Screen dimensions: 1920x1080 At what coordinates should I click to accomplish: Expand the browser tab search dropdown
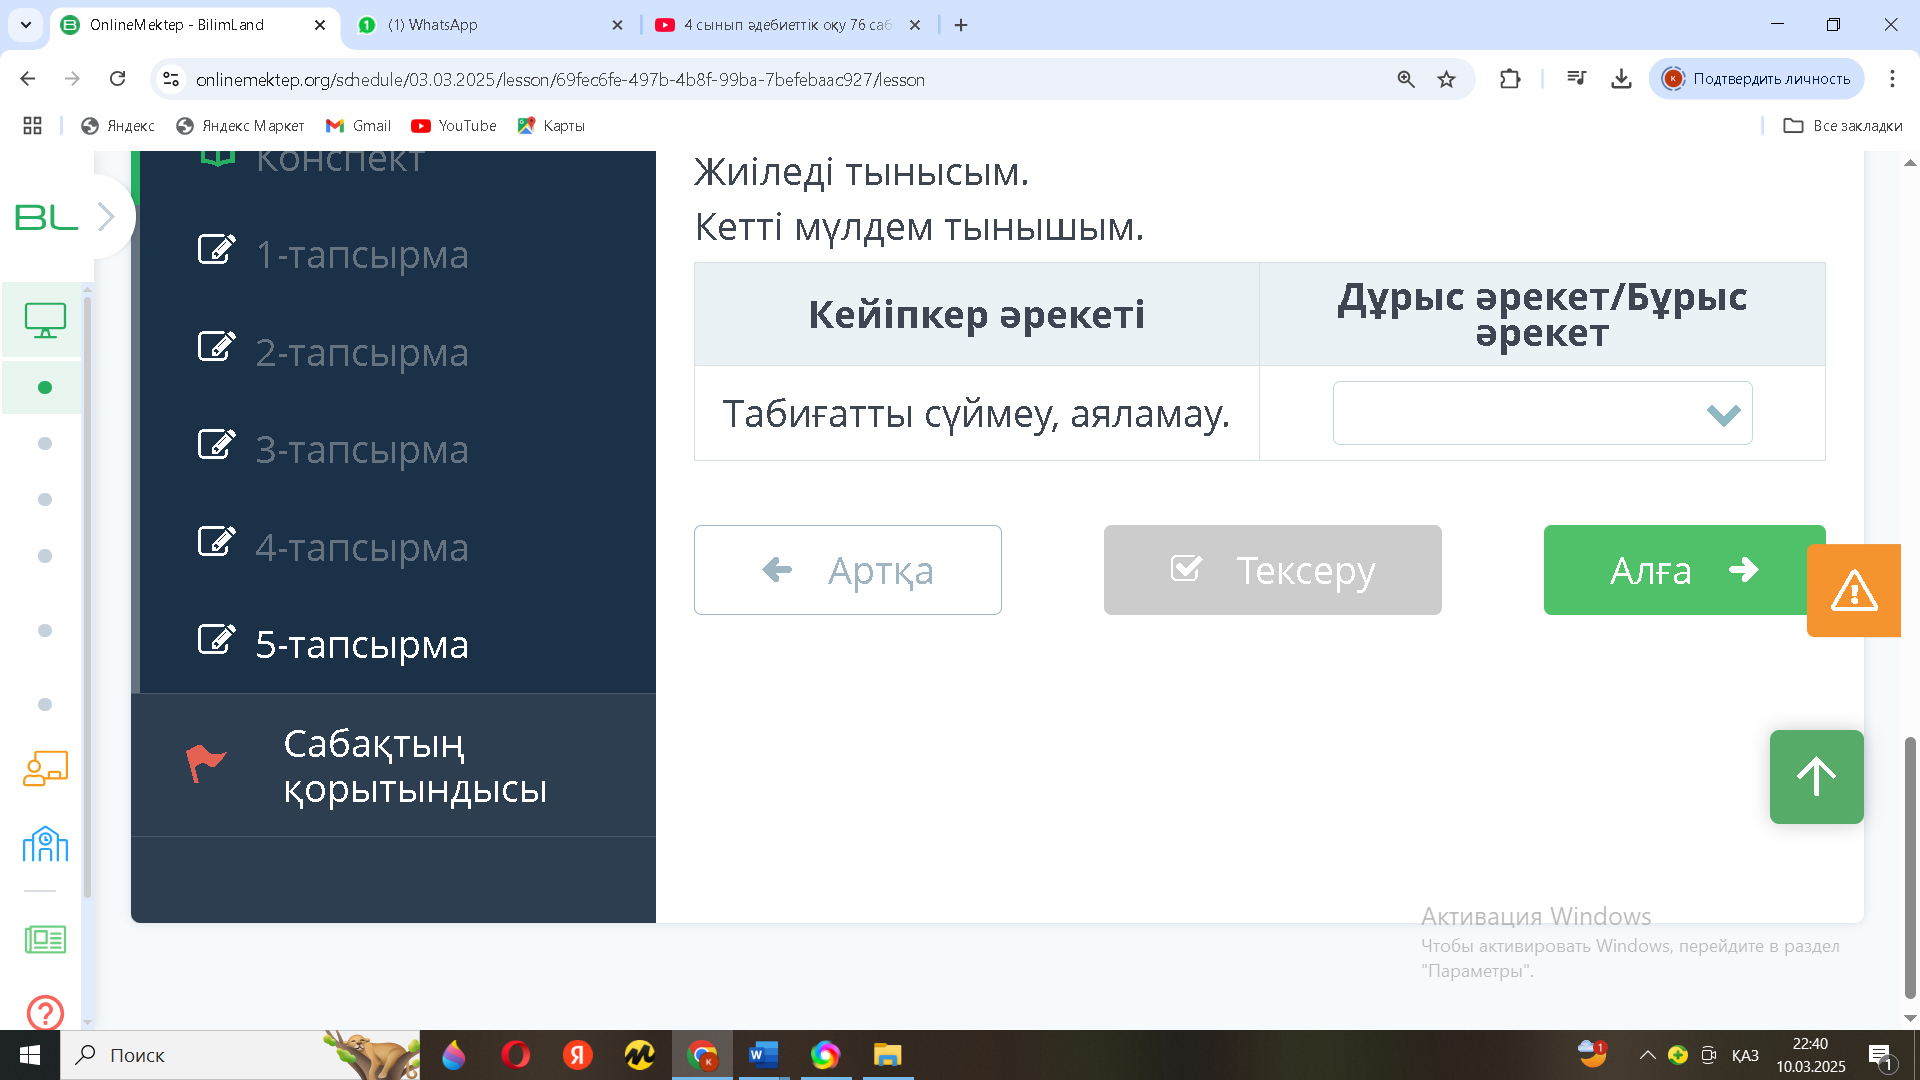(25, 24)
